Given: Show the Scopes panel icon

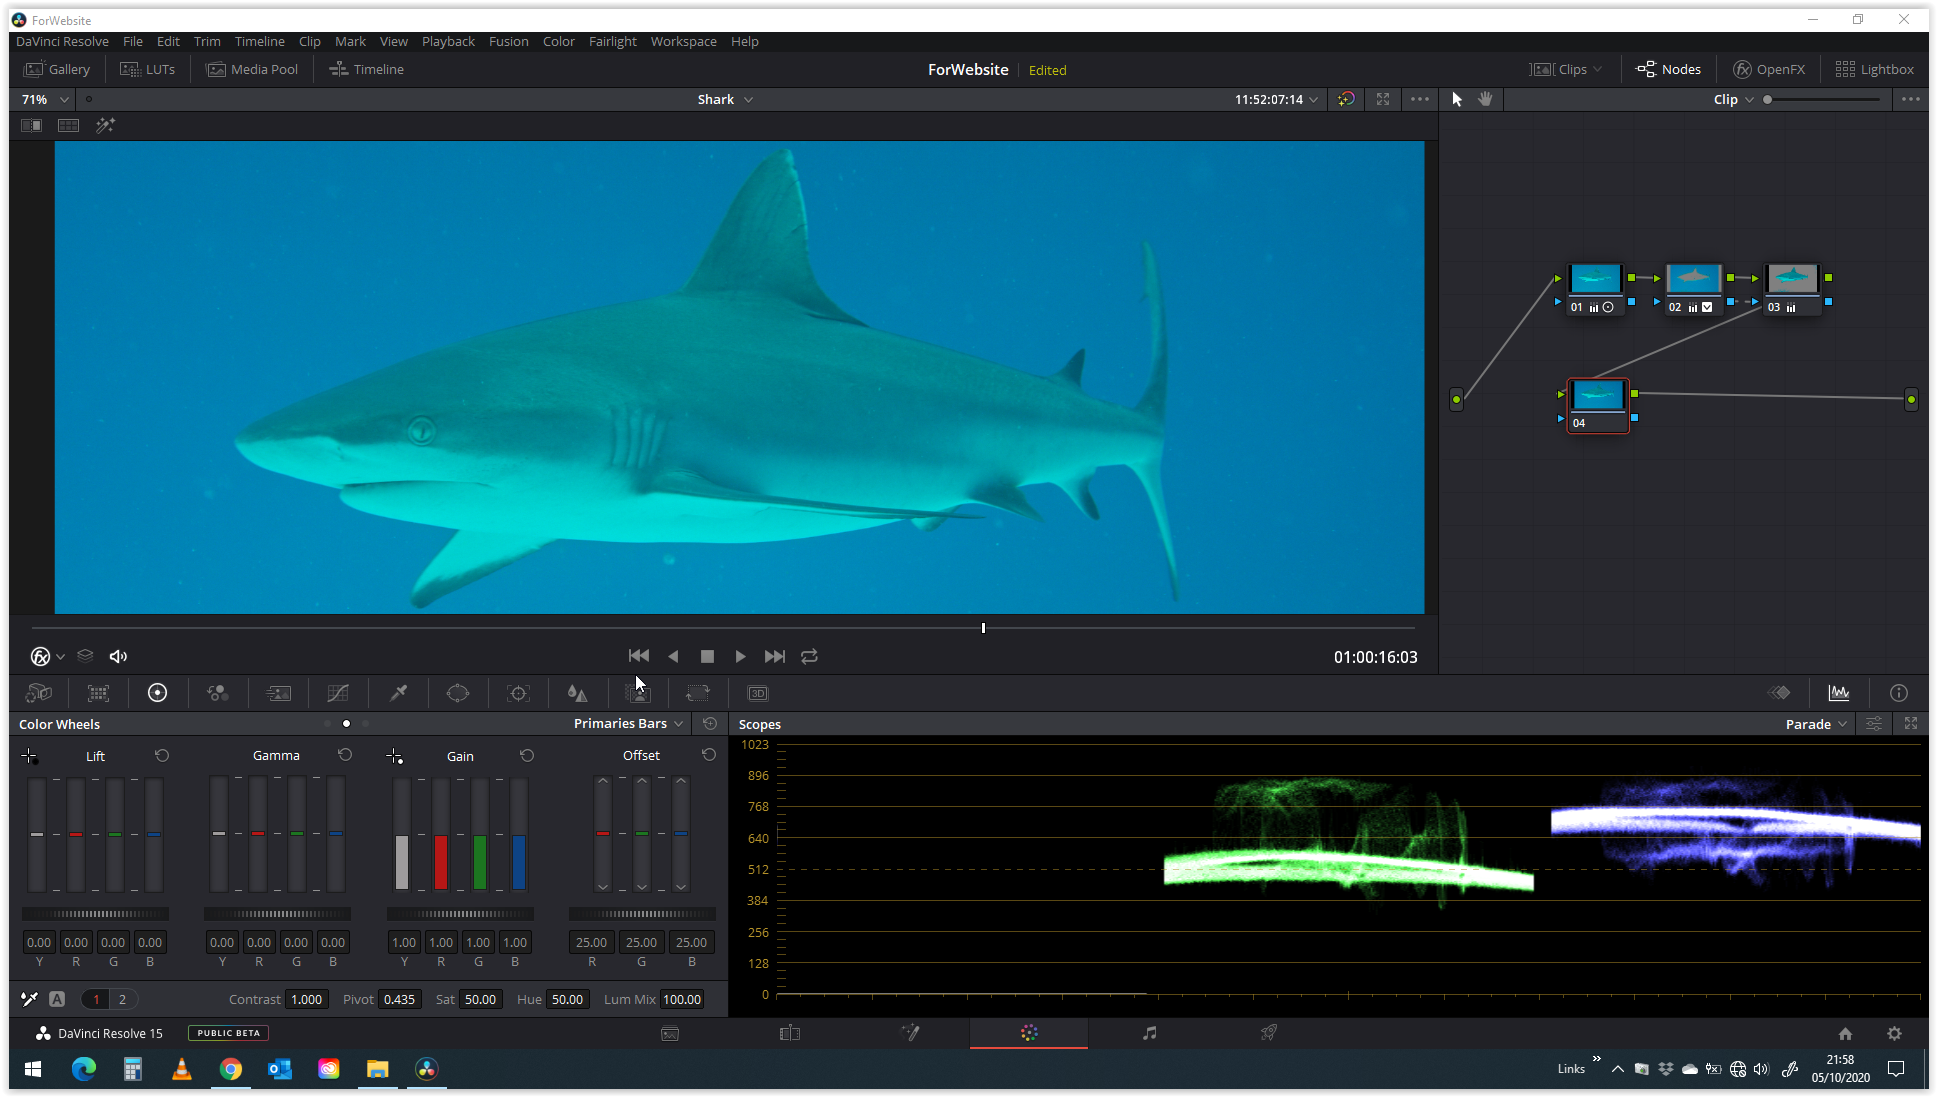Looking at the screenshot, I should click(x=1838, y=693).
